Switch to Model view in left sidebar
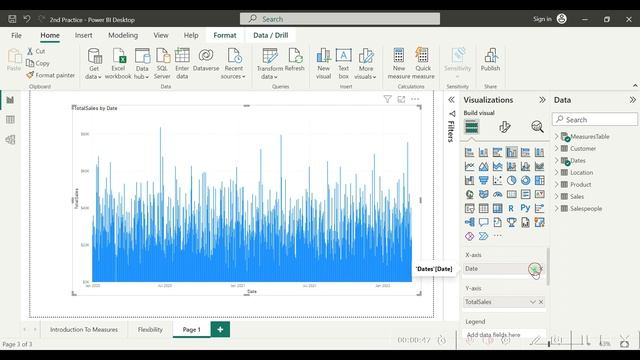The width and height of the screenshot is (640, 360). [x=10, y=140]
